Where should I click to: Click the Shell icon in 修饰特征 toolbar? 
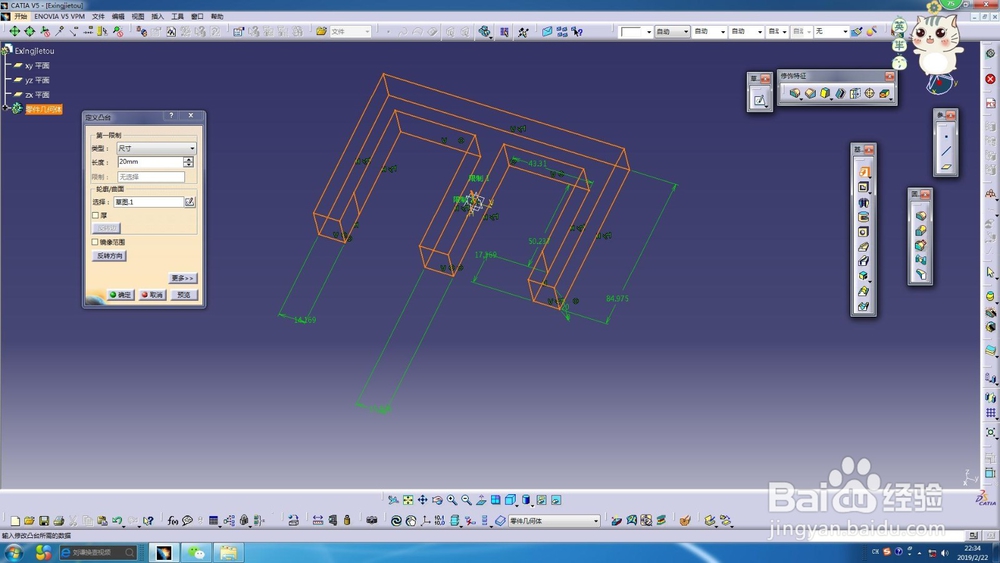[x=840, y=94]
